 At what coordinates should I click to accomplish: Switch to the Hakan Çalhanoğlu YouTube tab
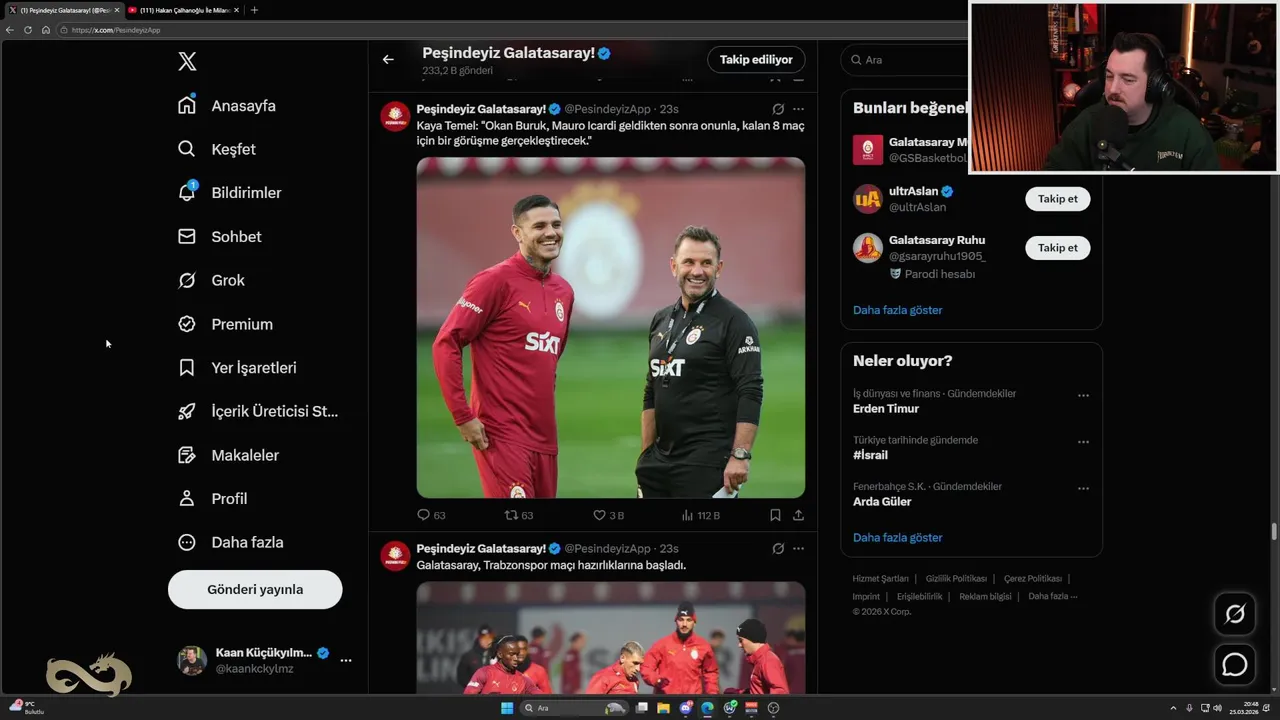click(183, 10)
